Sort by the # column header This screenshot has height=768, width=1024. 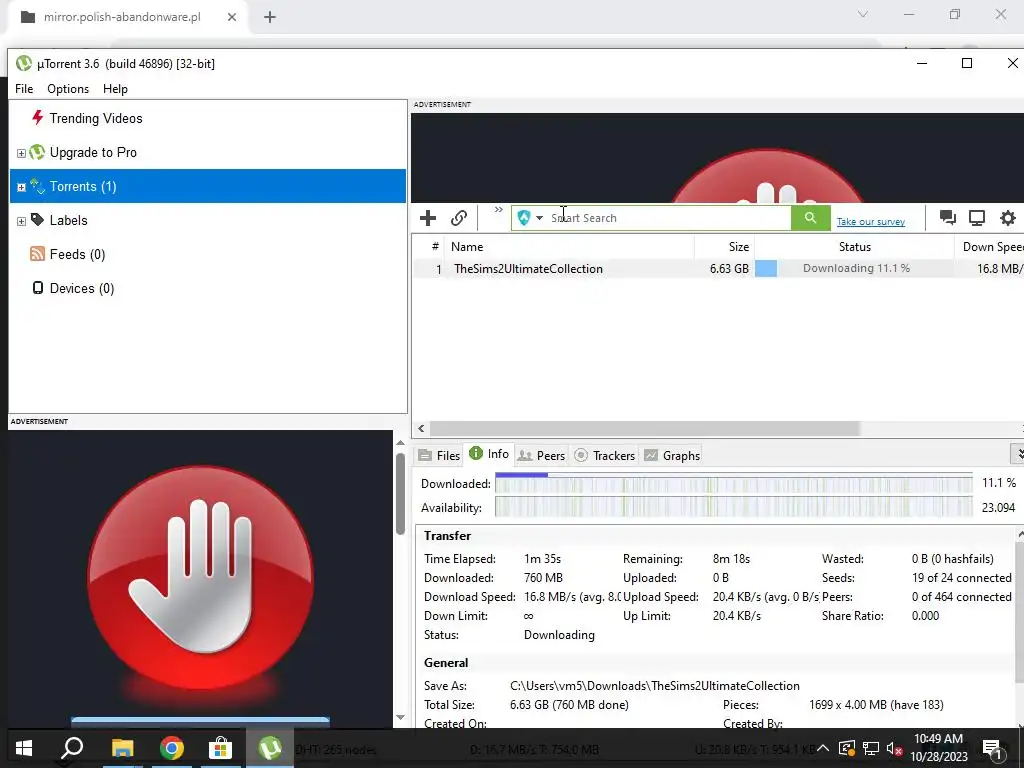[x=429, y=247]
